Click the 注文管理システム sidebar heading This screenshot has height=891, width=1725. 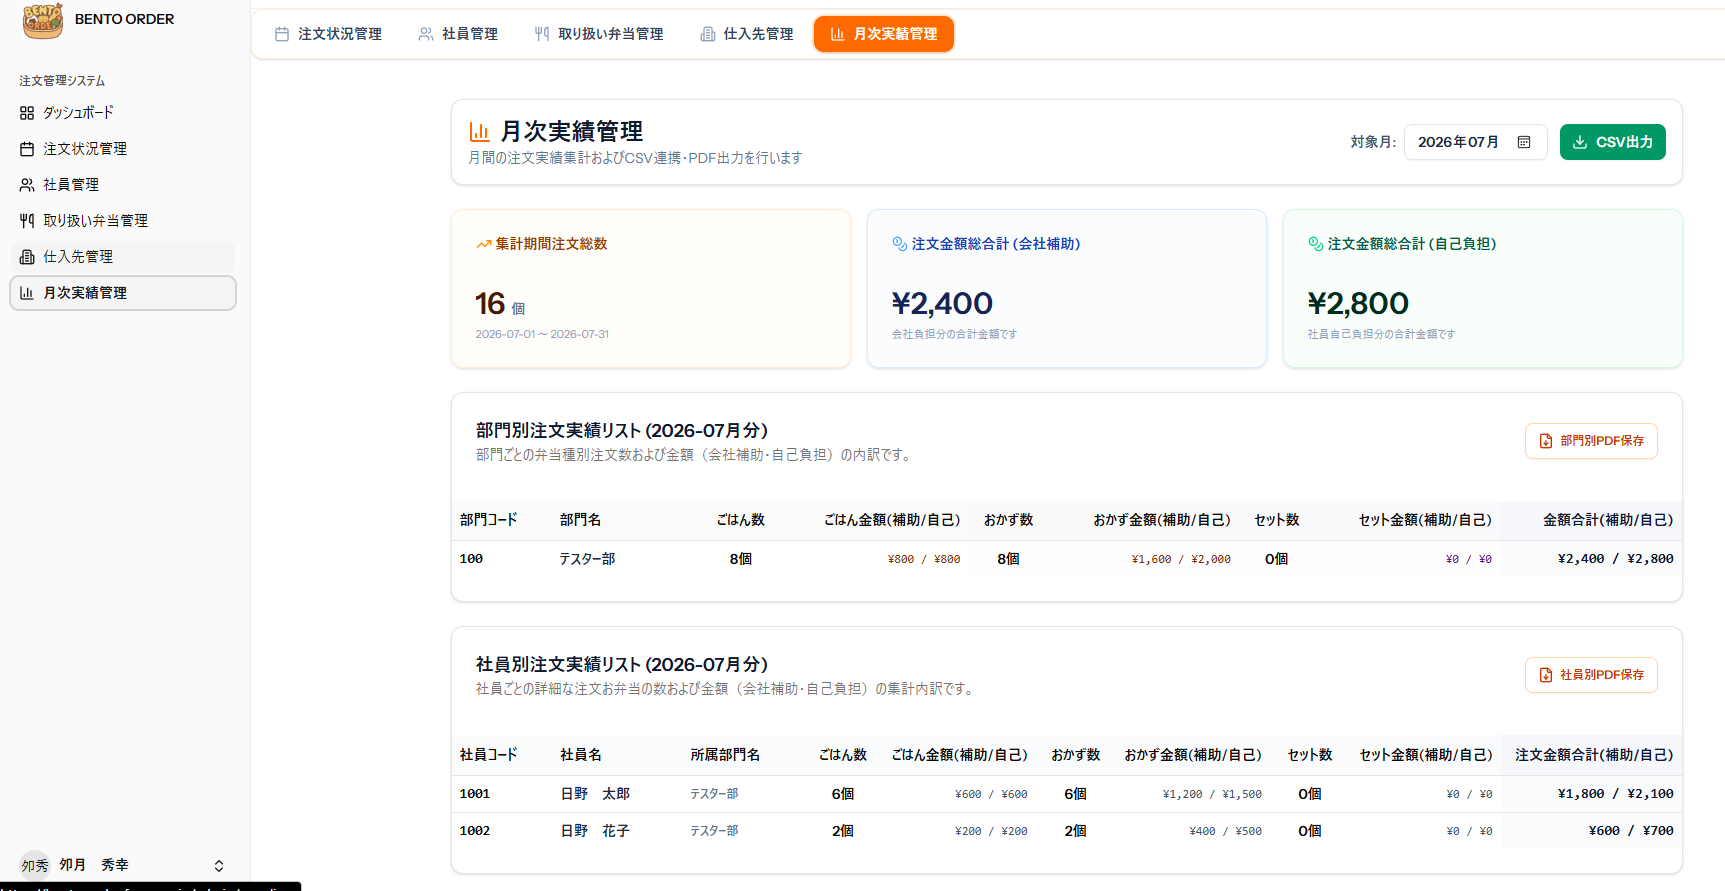point(62,81)
